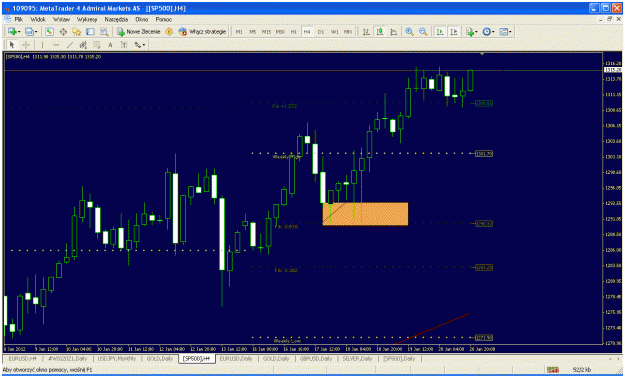Viewport: 625px width, 376px height.
Task: Open the Indicators list icon
Action: [x=470, y=31]
